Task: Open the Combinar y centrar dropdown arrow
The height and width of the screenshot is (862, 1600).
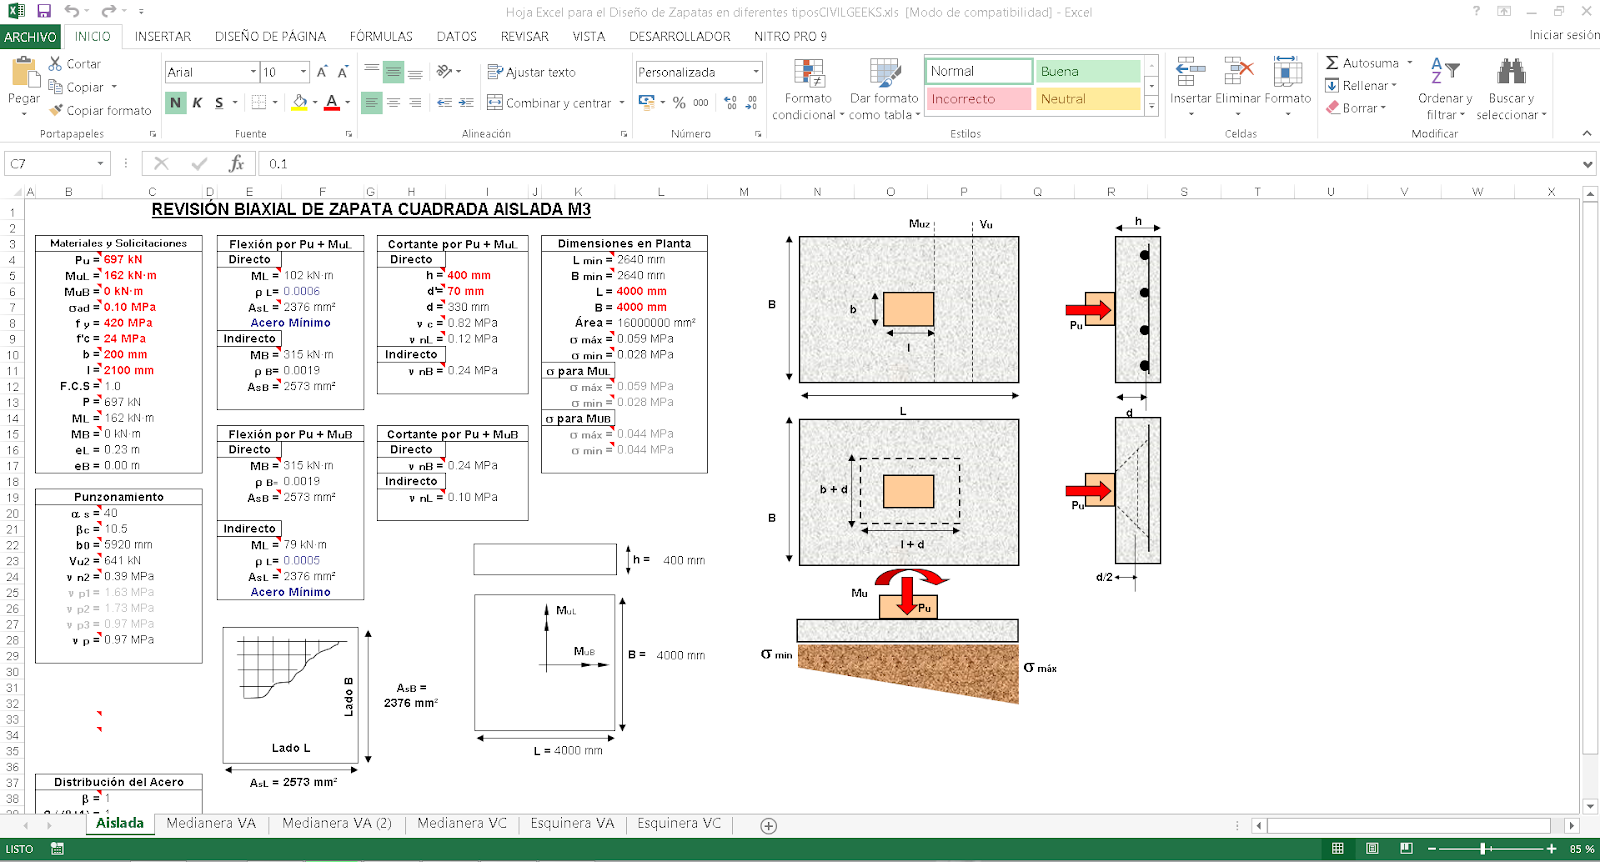Action: (x=621, y=102)
